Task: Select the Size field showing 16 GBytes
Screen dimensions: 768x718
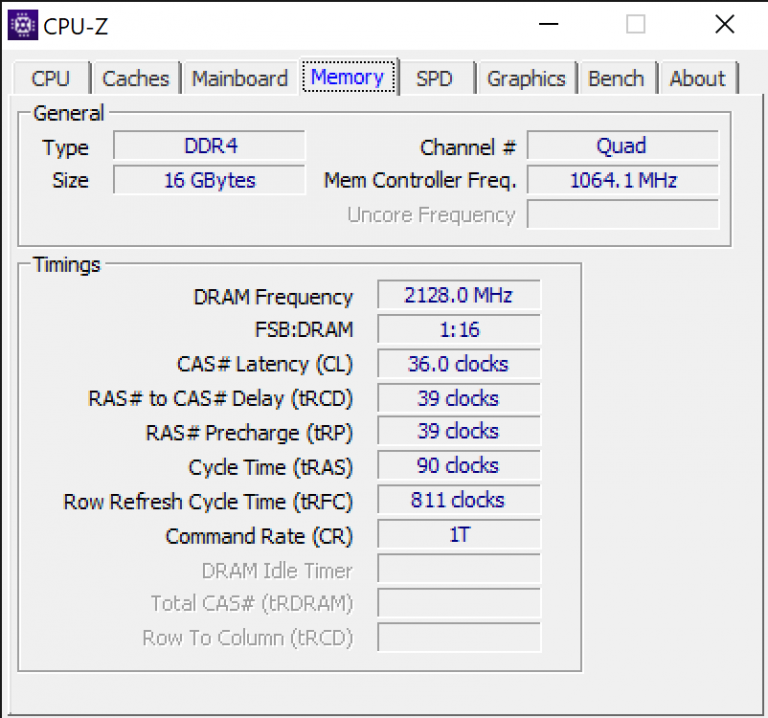Action: click(x=209, y=180)
